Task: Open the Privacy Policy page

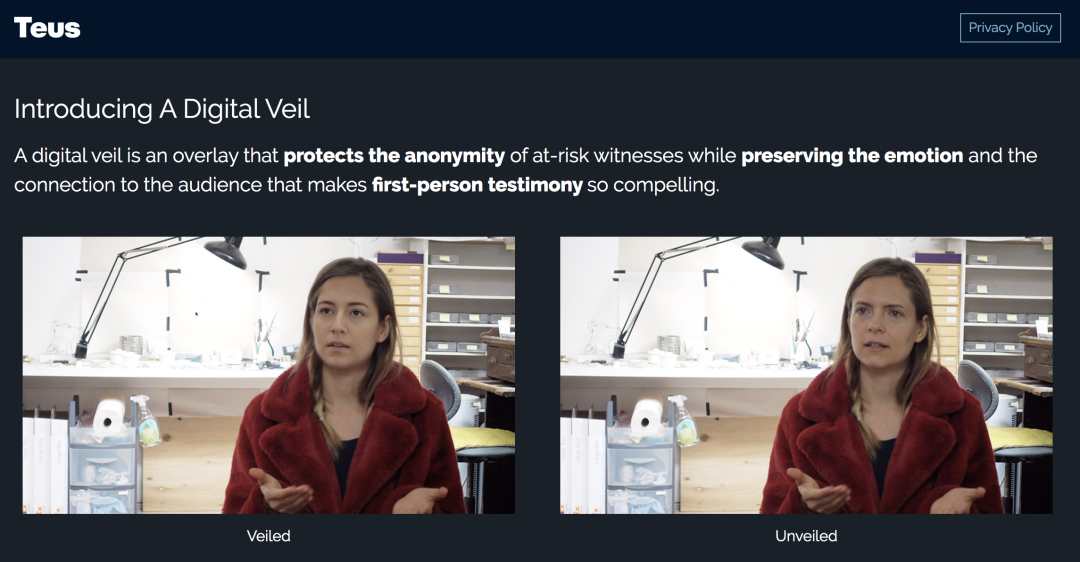Action: pos(1010,28)
